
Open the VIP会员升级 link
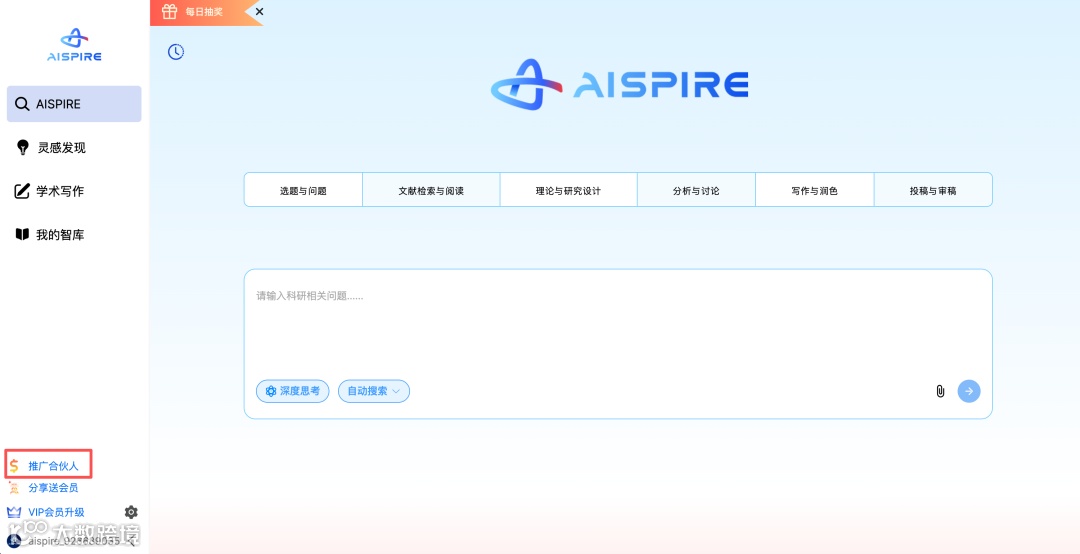(56, 512)
